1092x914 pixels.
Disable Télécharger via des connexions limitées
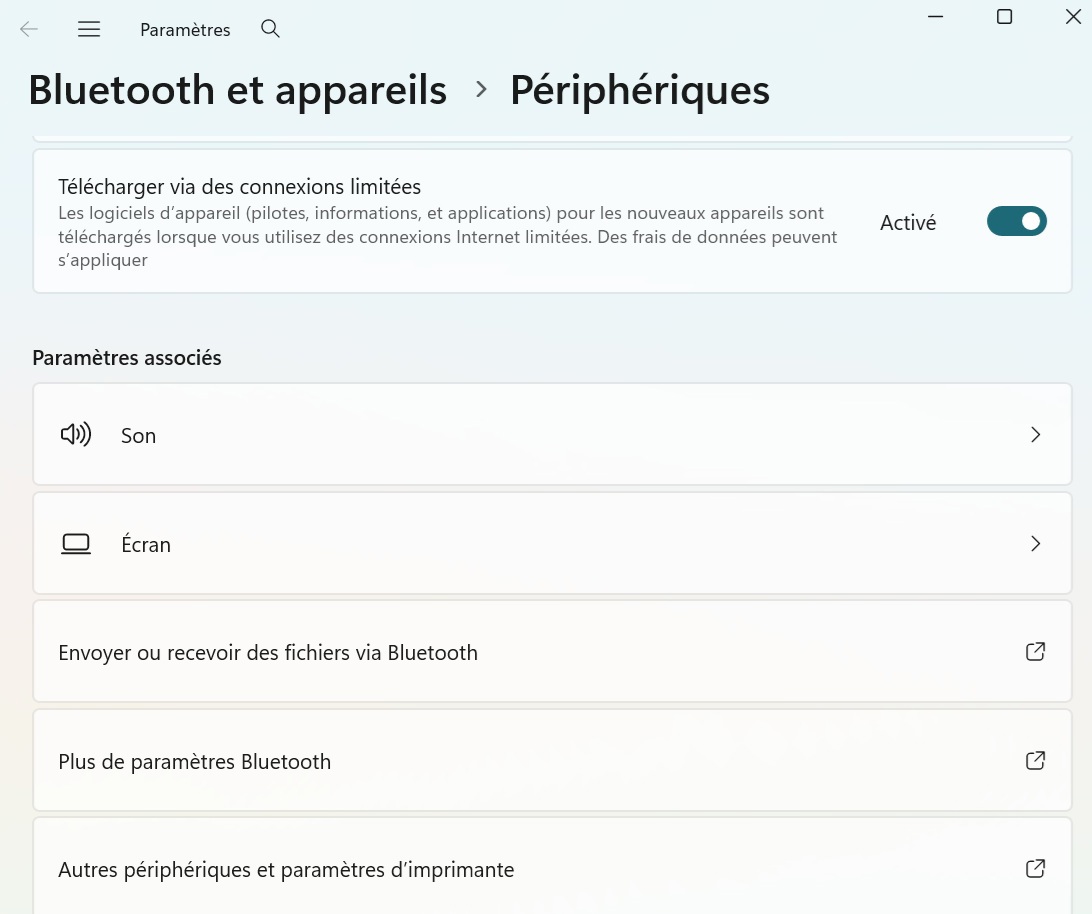point(1017,221)
